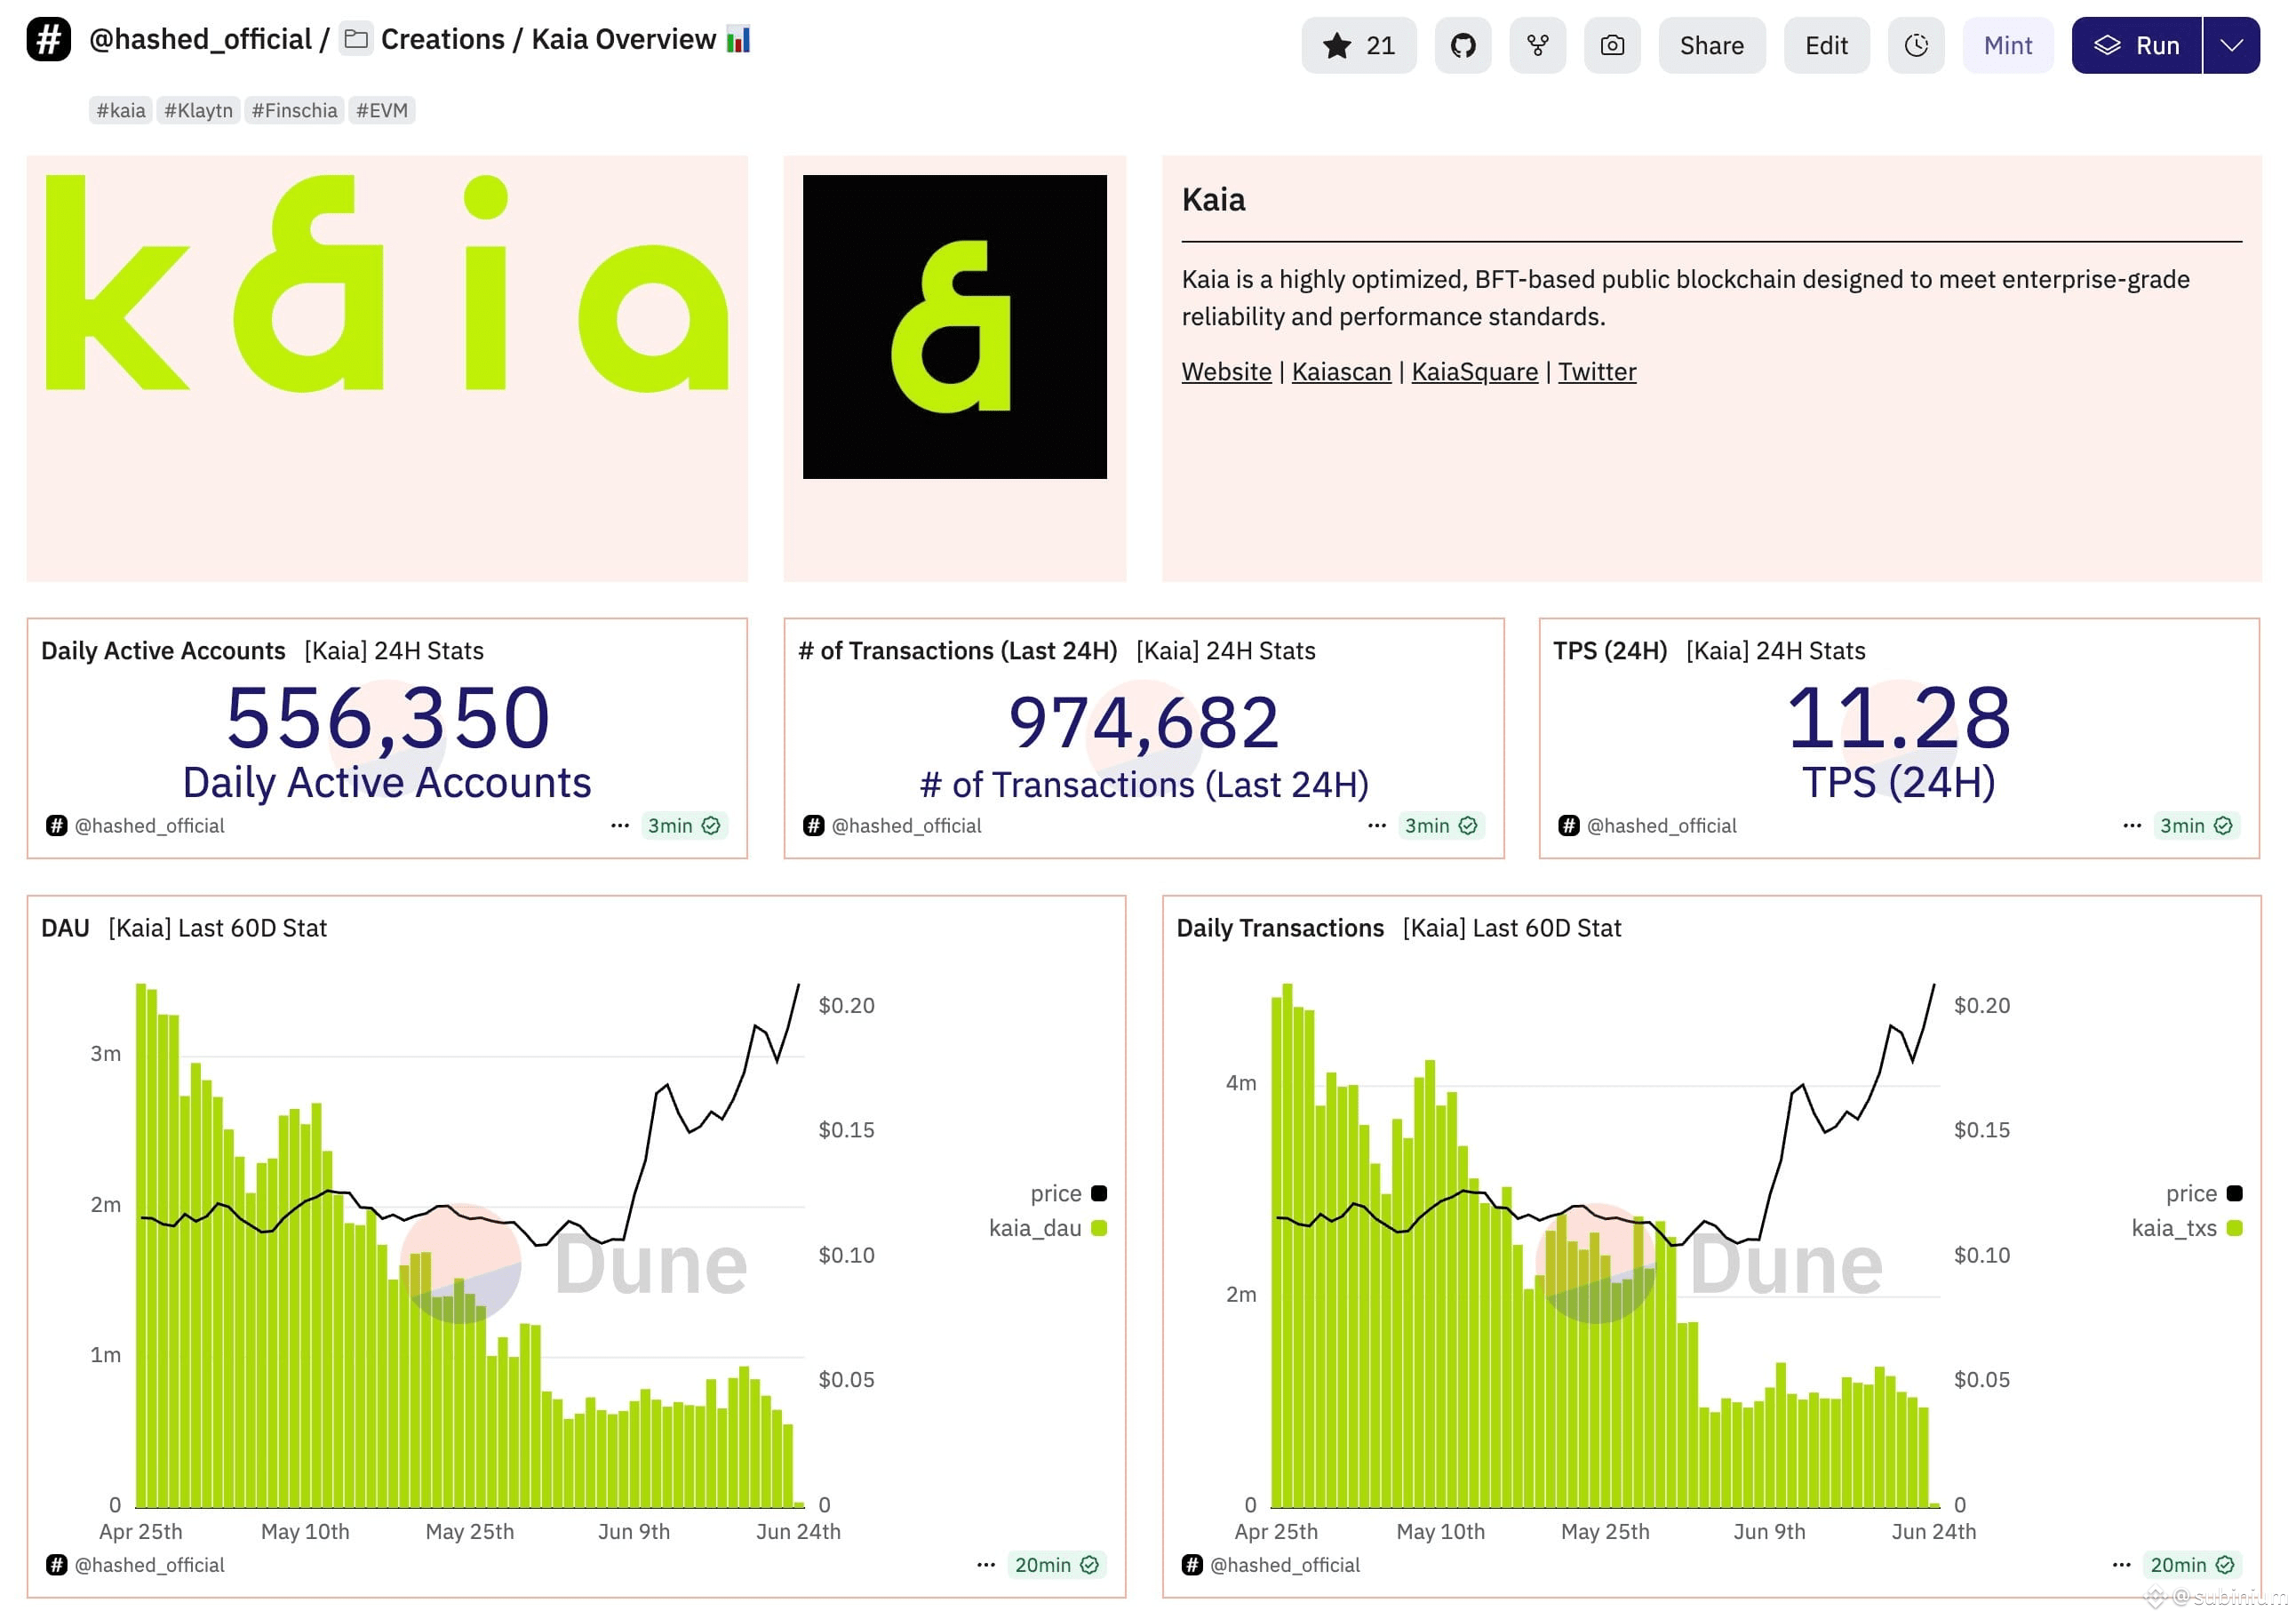2296x1619 pixels.
Task: Open options menu on Daily Transactions card
Action: (x=2121, y=1565)
